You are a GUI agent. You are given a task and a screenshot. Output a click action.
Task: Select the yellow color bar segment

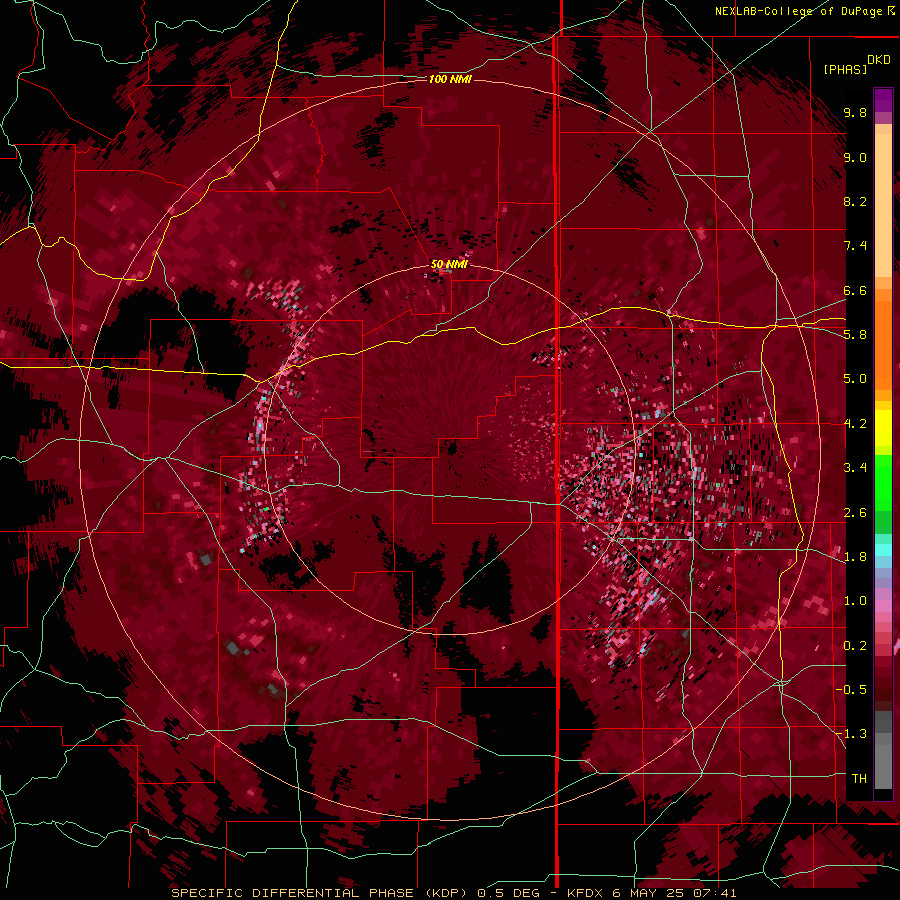point(883,428)
